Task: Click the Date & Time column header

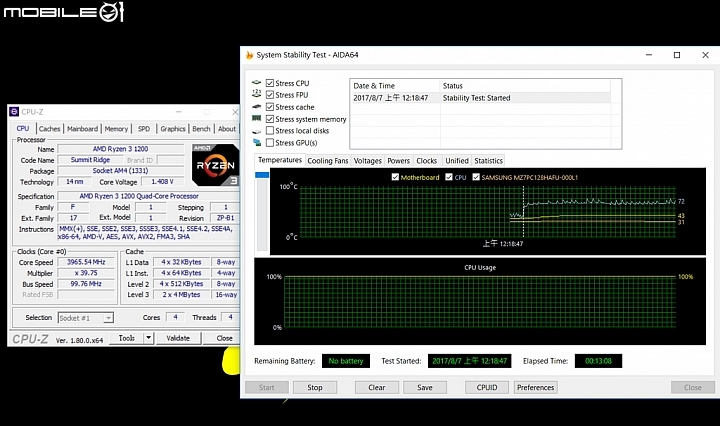Action: tap(395, 86)
